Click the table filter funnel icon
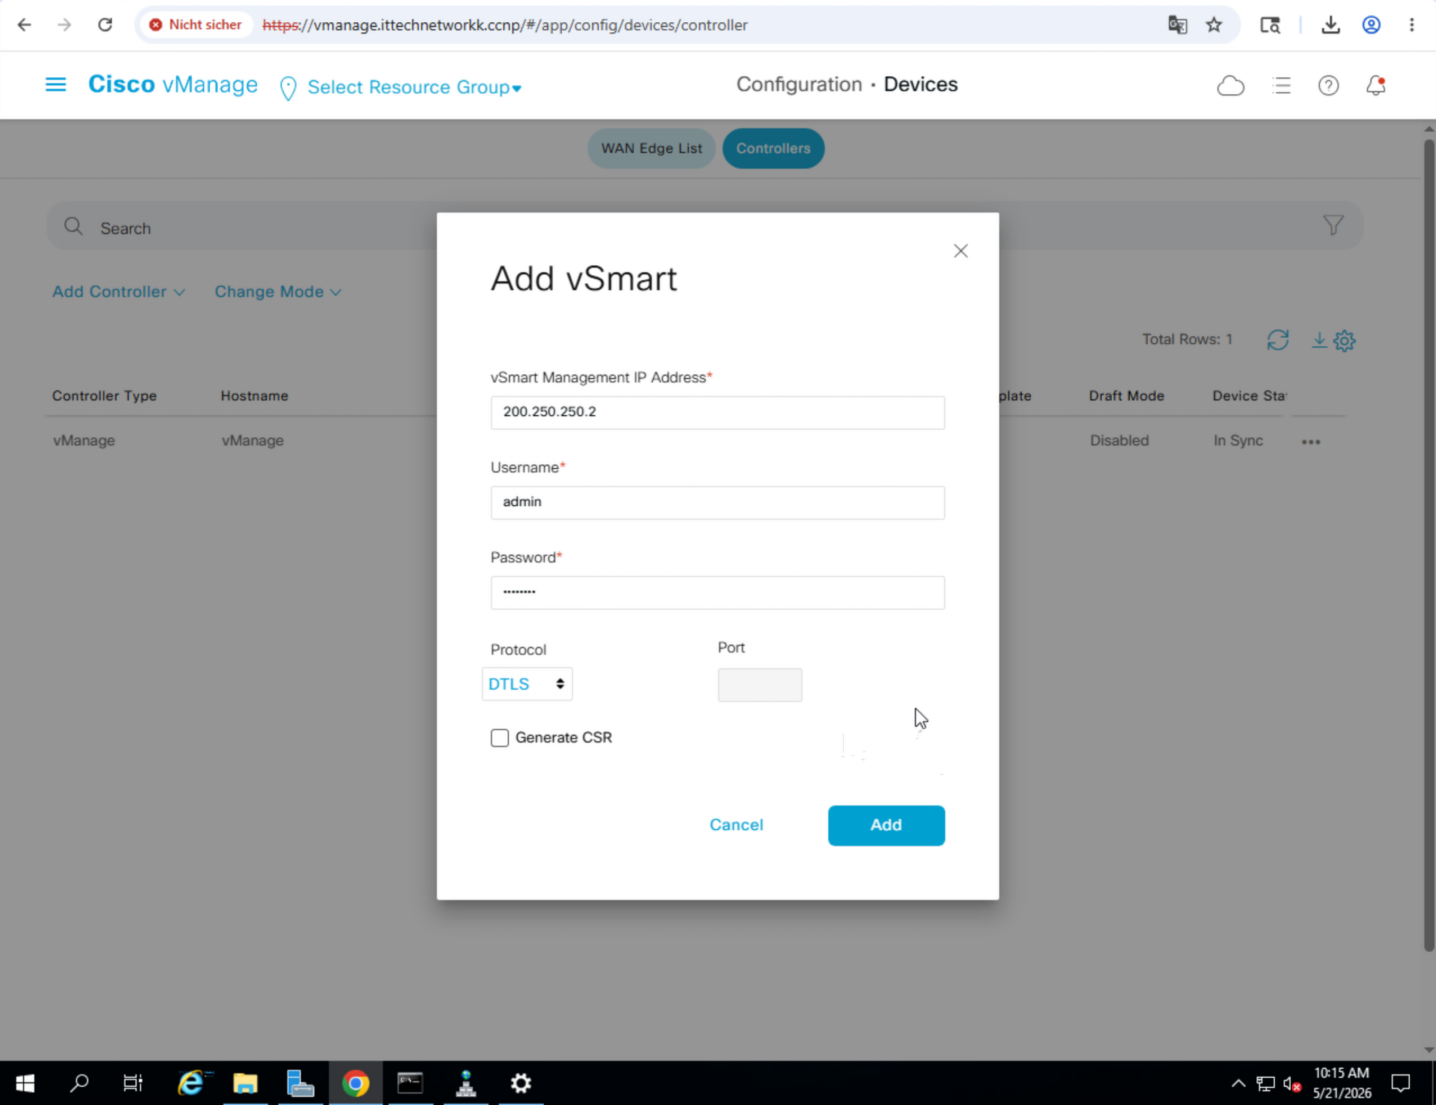Screen dimensions: 1436x1105 click(1333, 226)
